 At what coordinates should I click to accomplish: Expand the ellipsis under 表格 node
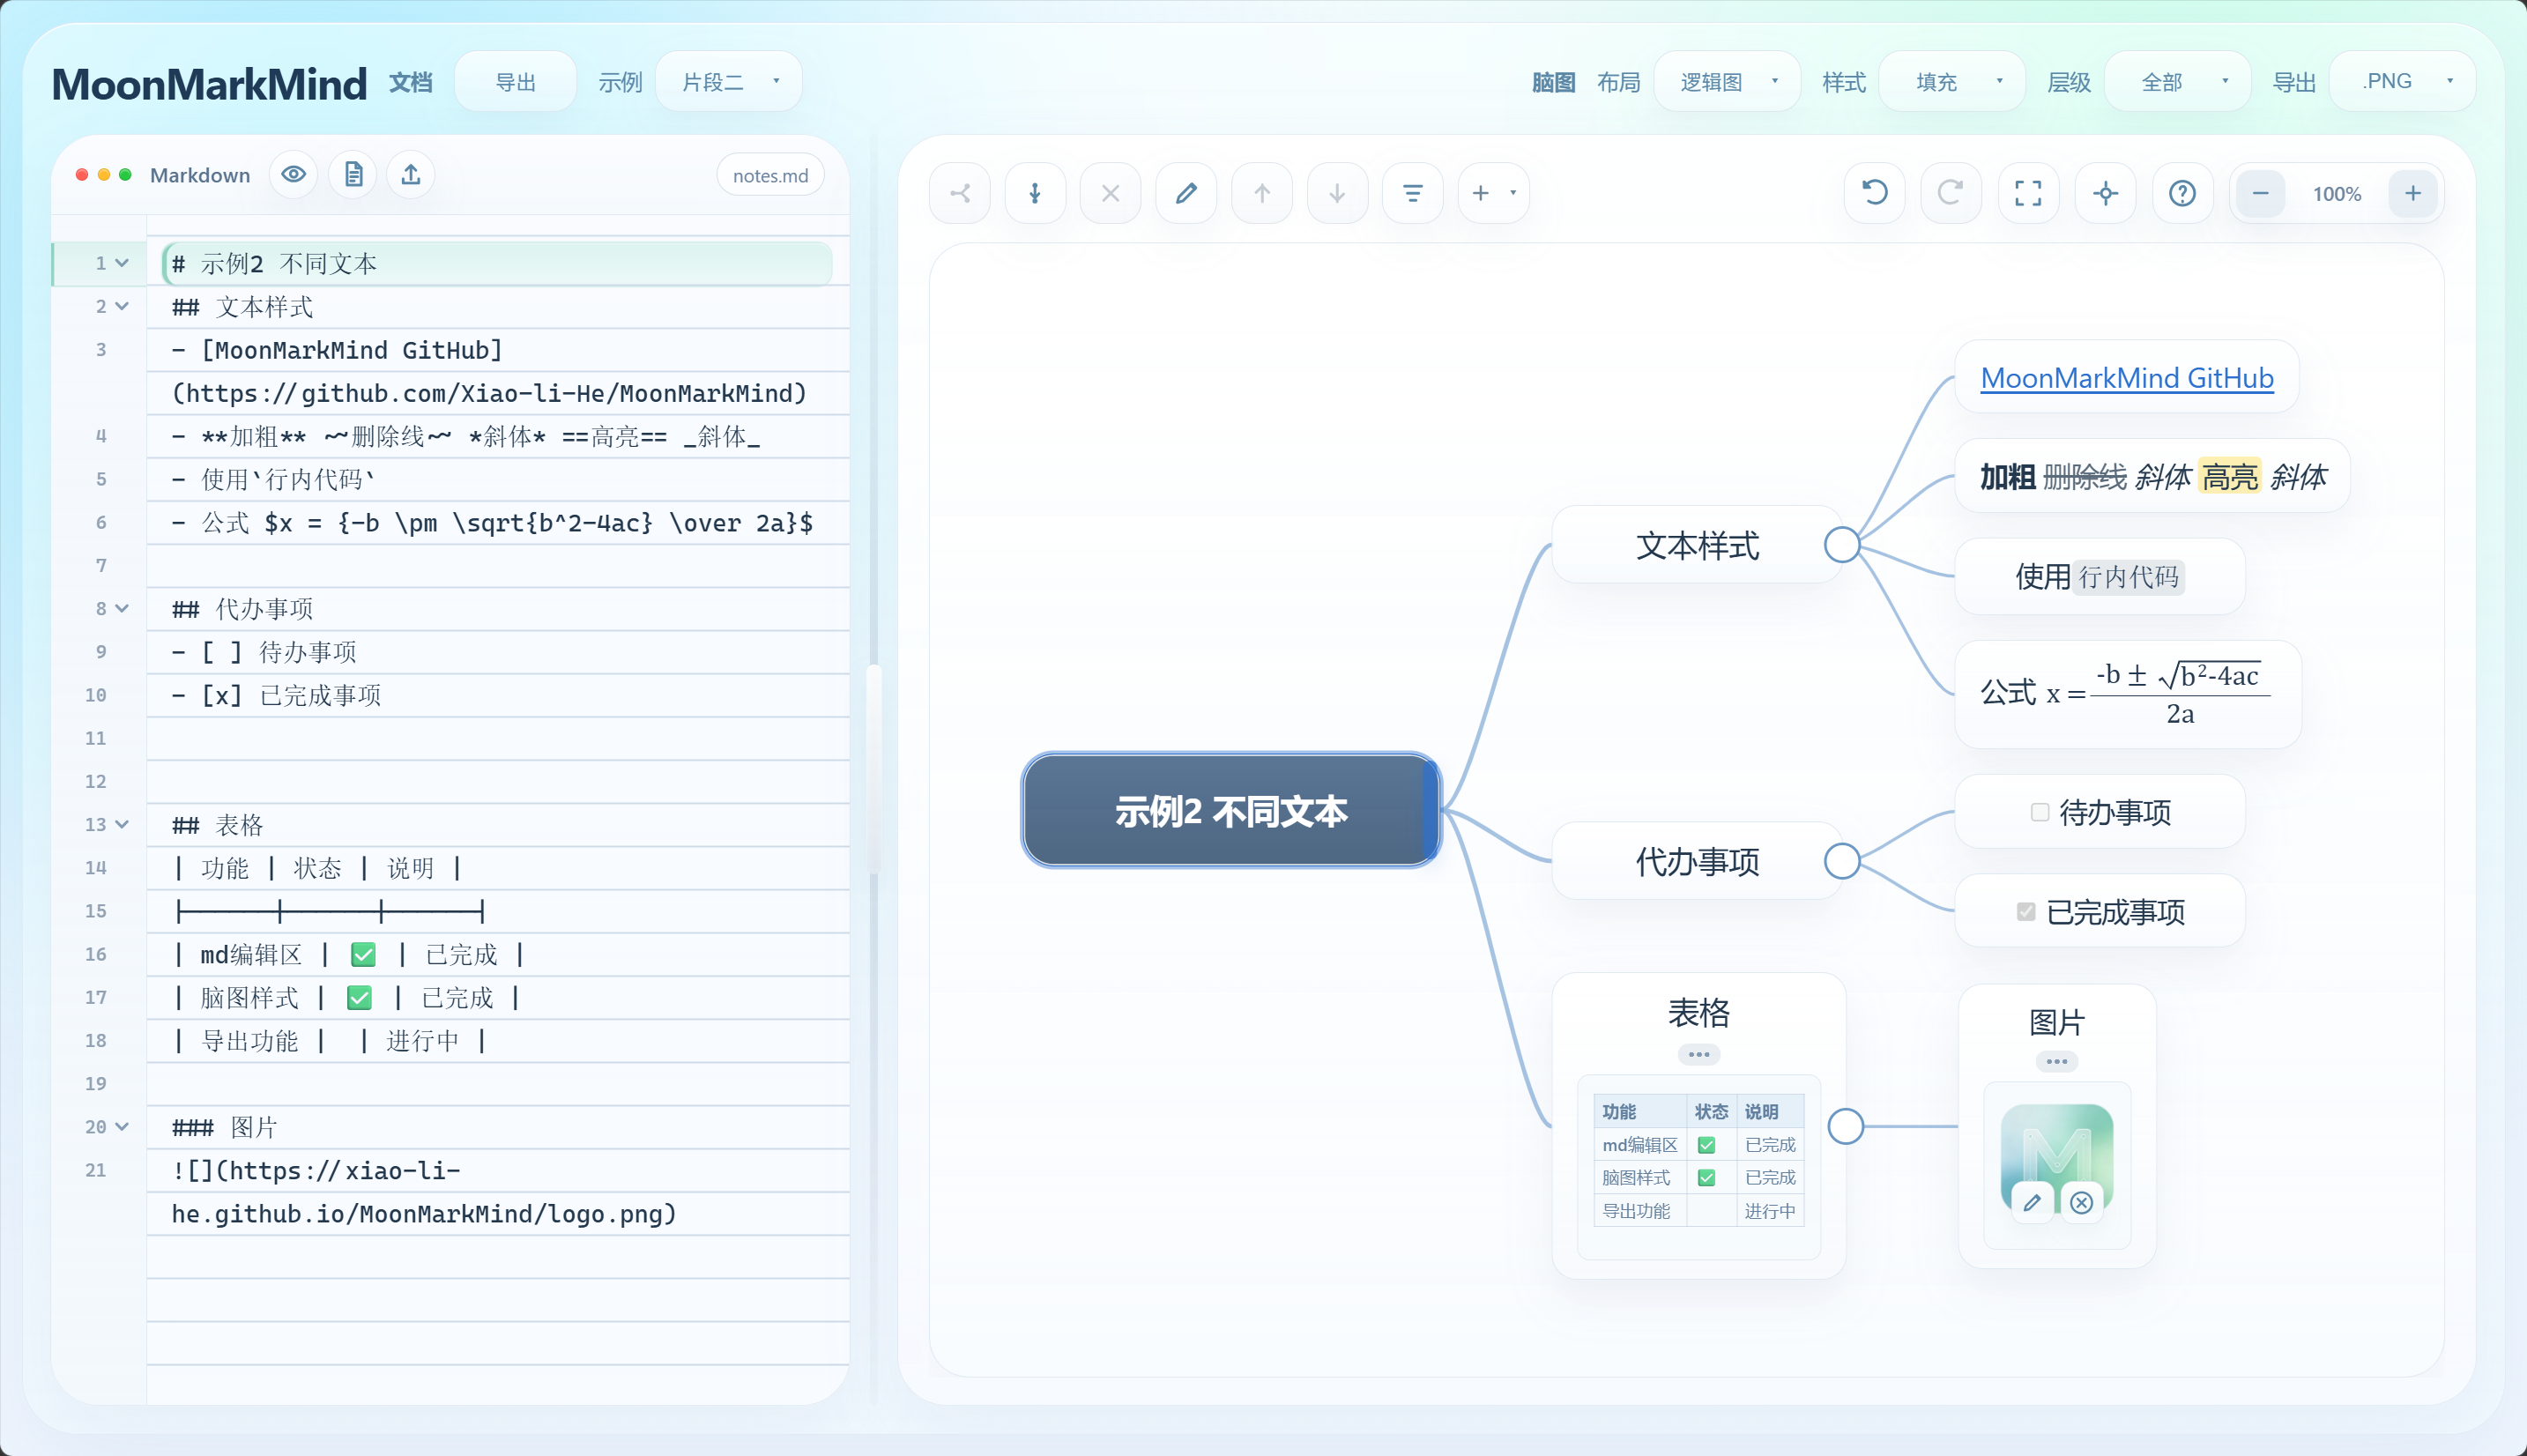1698,1054
